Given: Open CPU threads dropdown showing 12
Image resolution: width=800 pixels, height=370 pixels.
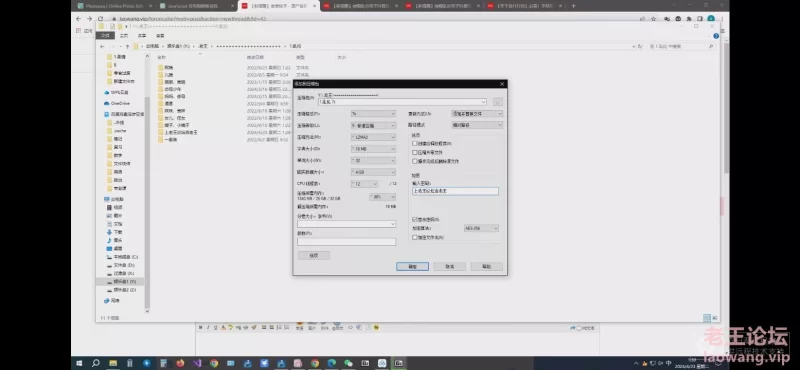Looking at the screenshot, I should 364,184.
